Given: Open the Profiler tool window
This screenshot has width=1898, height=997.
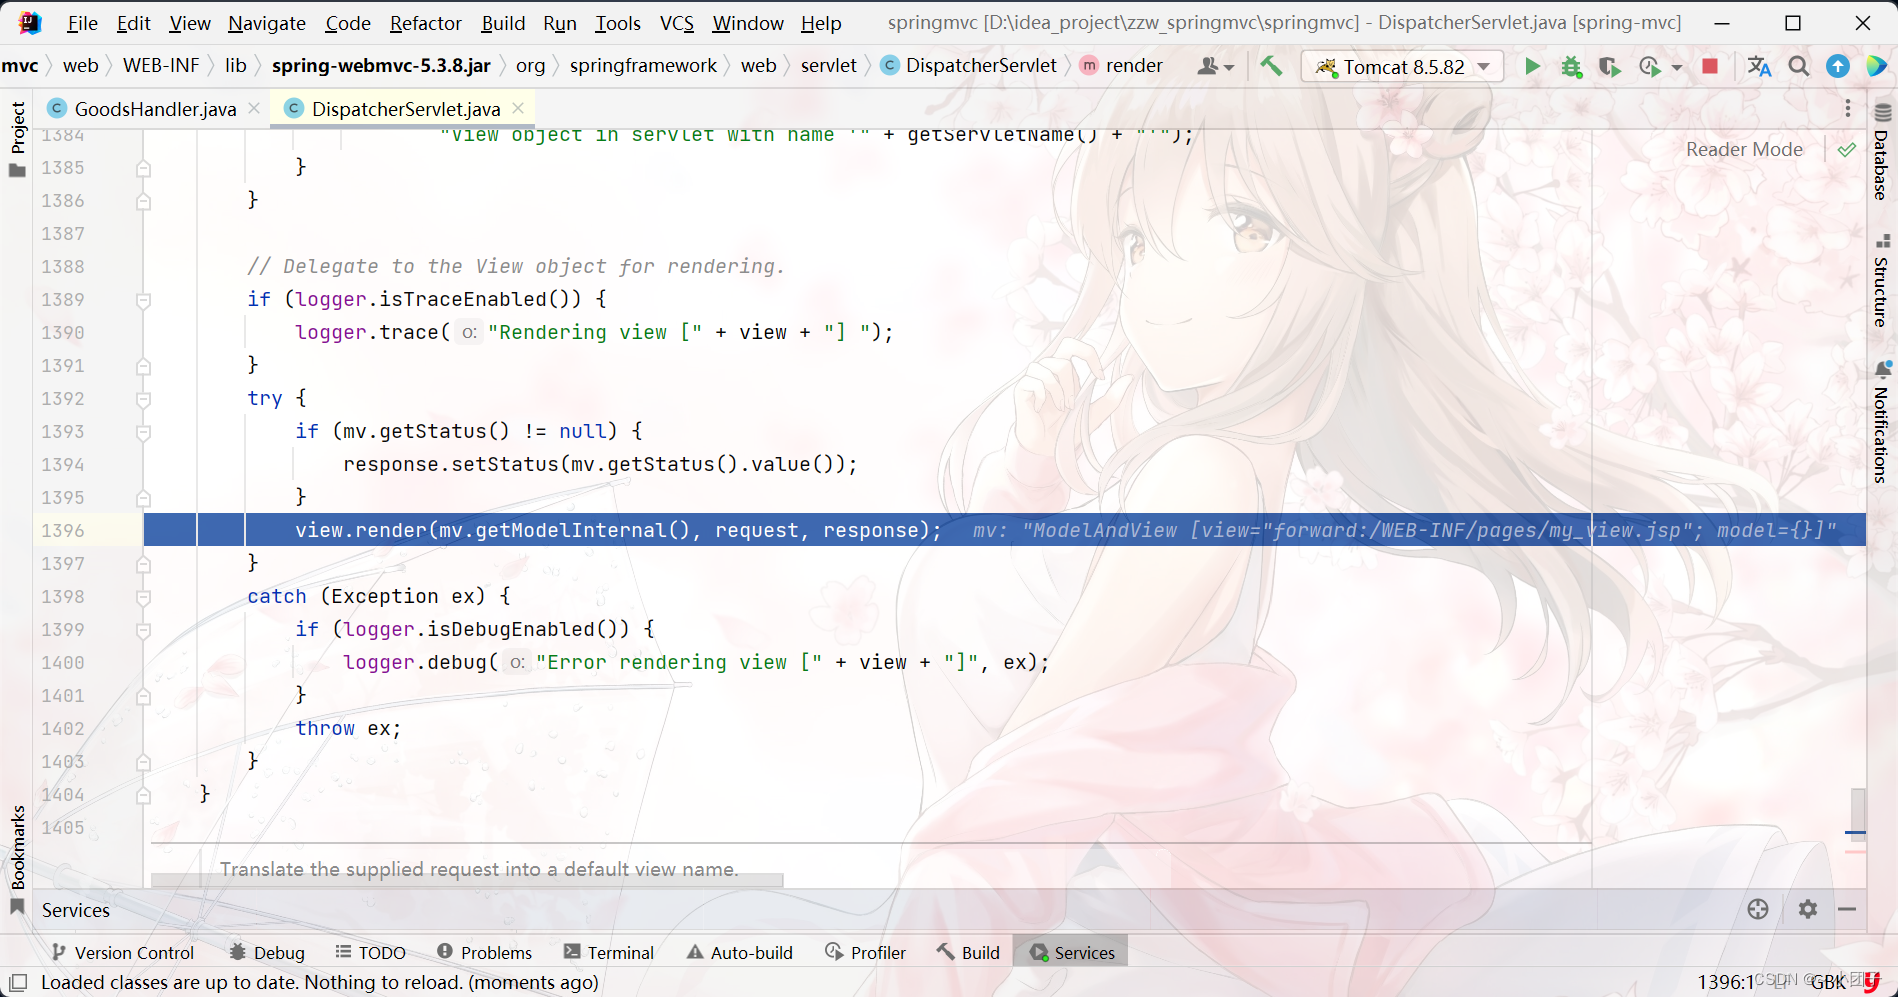Looking at the screenshot, I should tap(866, 952).
